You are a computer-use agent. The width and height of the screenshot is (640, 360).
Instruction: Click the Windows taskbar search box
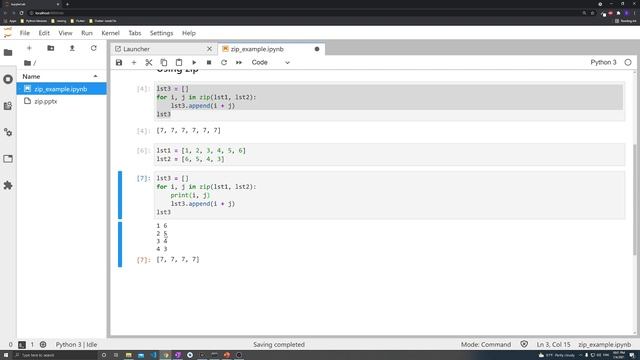pyautogui.click(x=55, y=355)
